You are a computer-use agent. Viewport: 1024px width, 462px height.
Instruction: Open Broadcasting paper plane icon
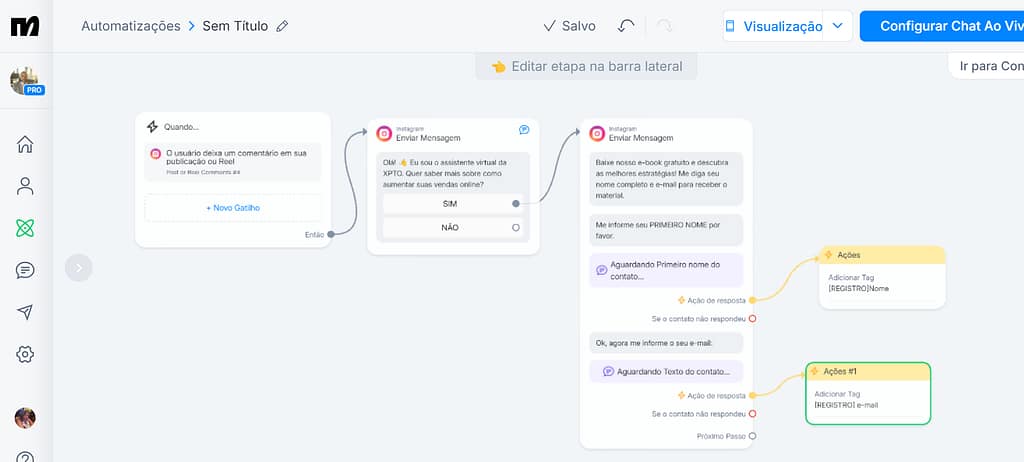(25, 312)
